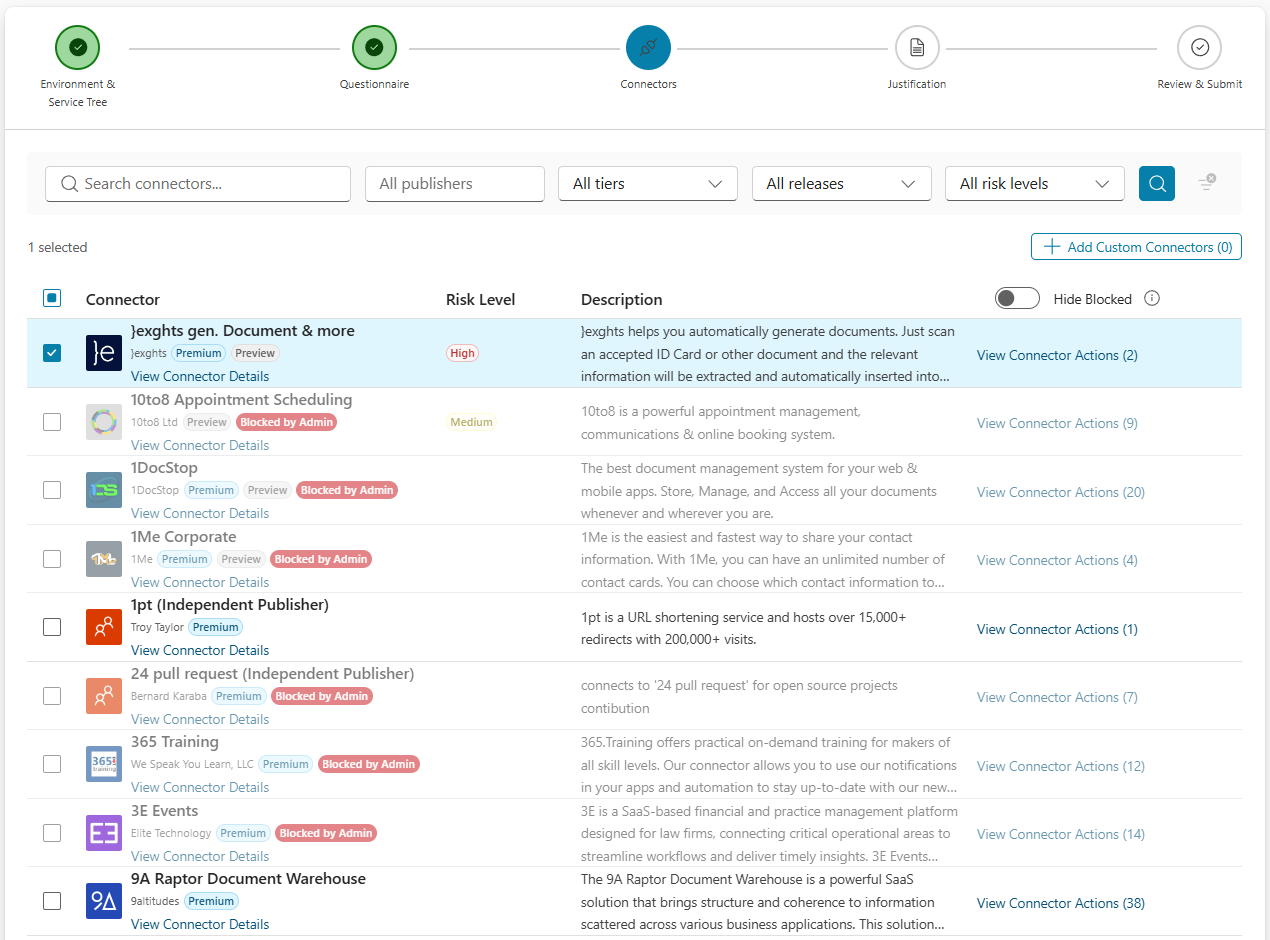Click the Medium risk badge

[x=471, y=422]
